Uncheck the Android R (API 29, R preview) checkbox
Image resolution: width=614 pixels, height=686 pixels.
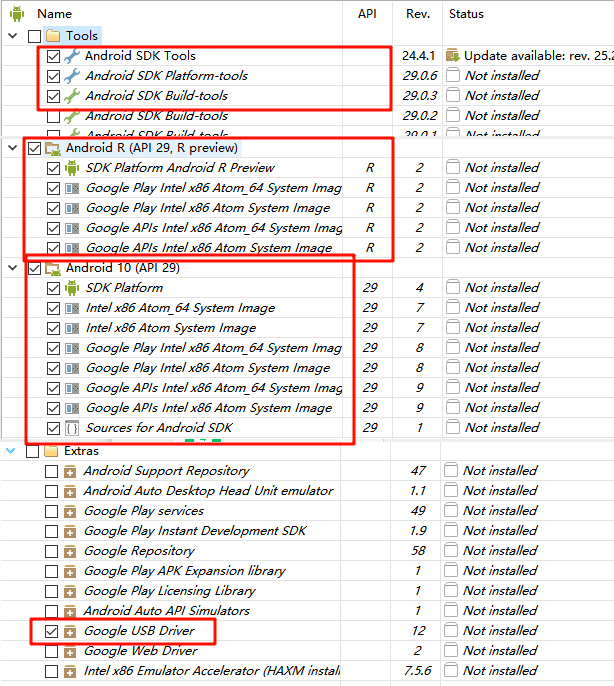[x=35, y=149]
